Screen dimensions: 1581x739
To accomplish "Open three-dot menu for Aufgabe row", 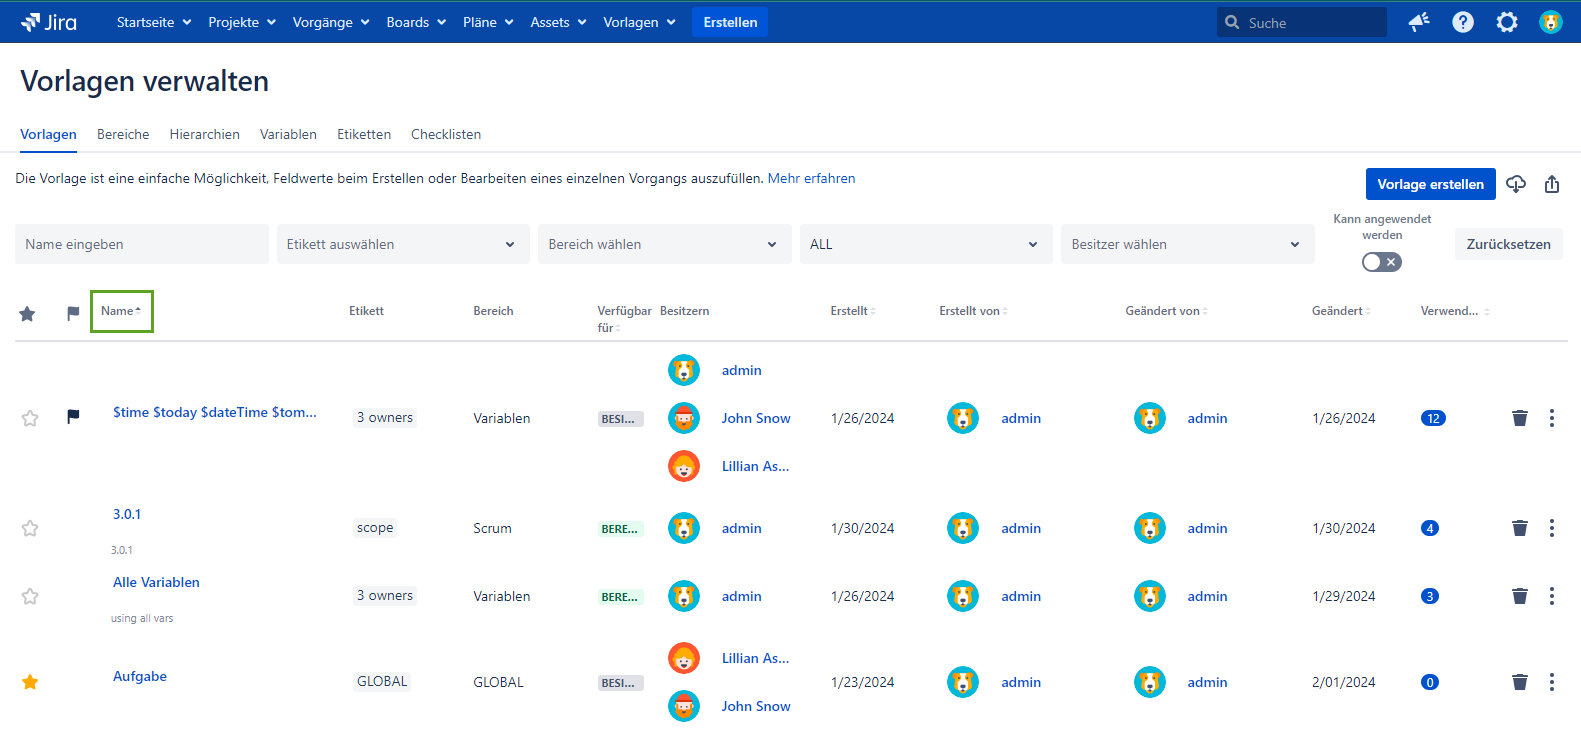I will pyautogui.click(x=1552, y=682).
